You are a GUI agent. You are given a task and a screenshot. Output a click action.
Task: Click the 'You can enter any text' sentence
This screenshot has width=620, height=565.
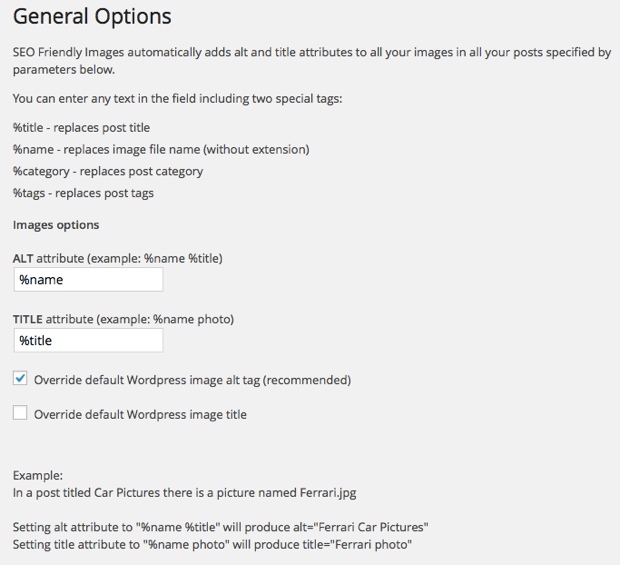pos(177,99)
